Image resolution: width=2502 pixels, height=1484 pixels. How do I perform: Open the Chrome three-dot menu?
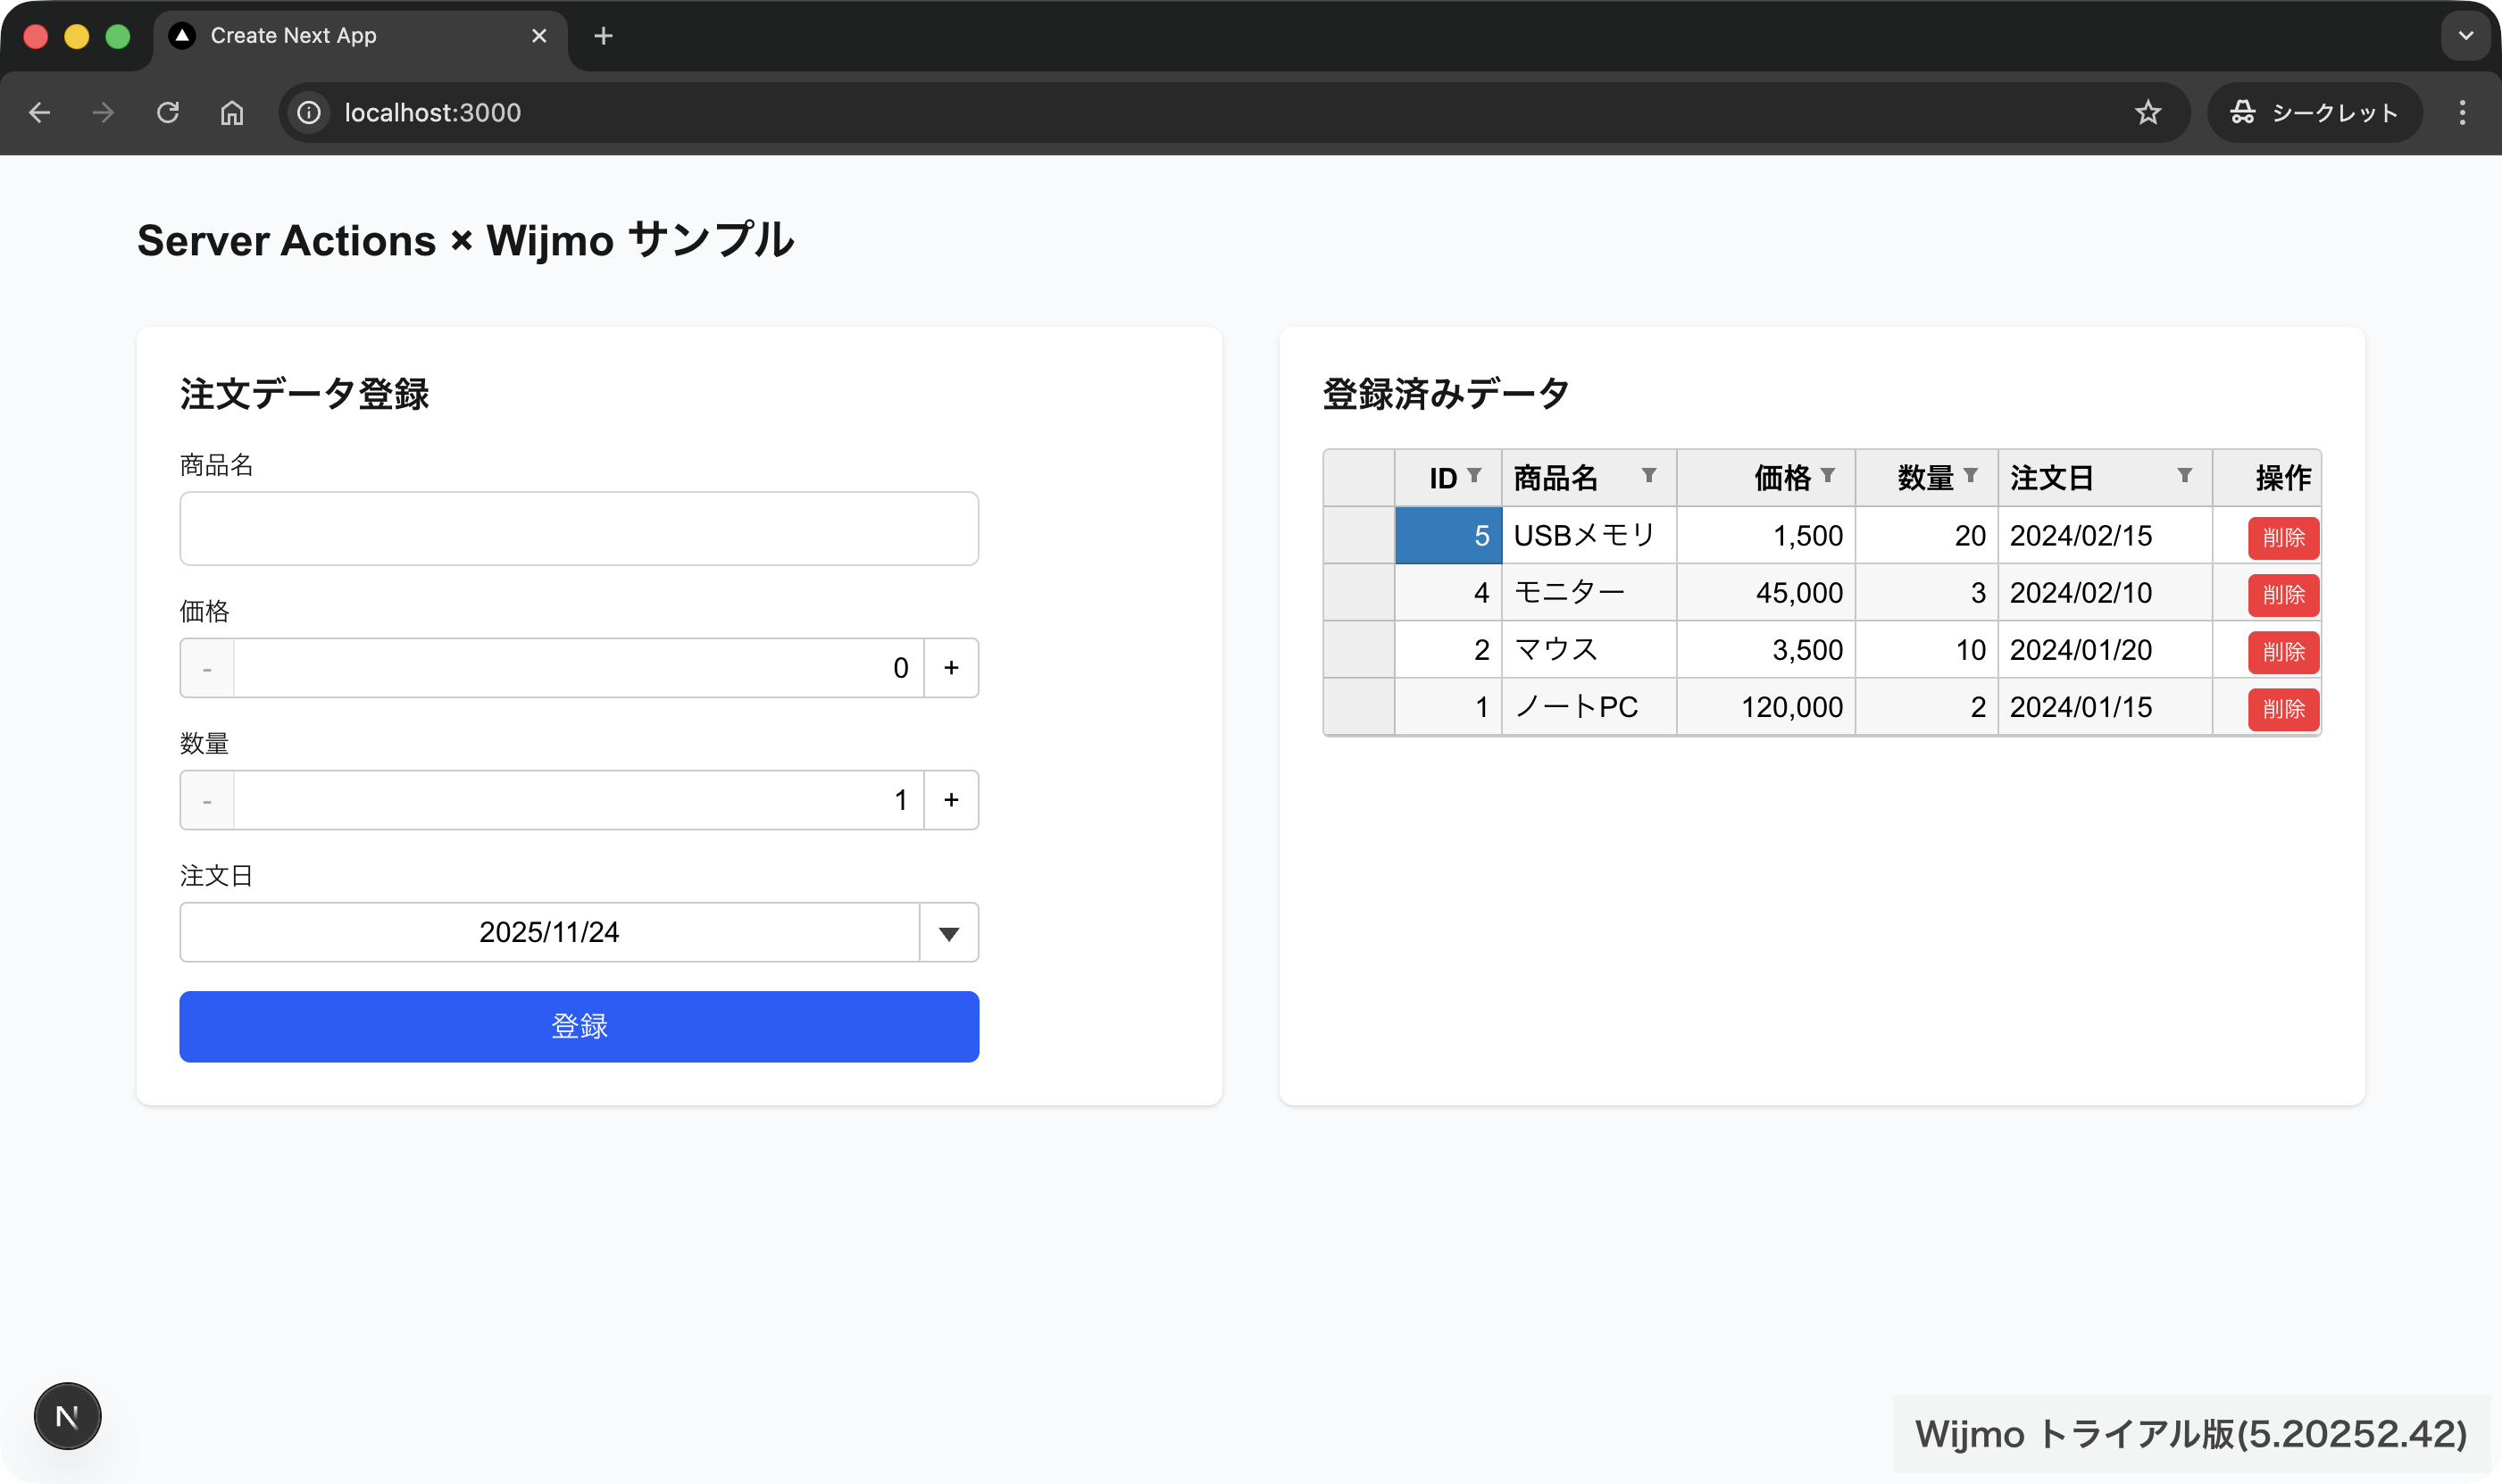2462,112
